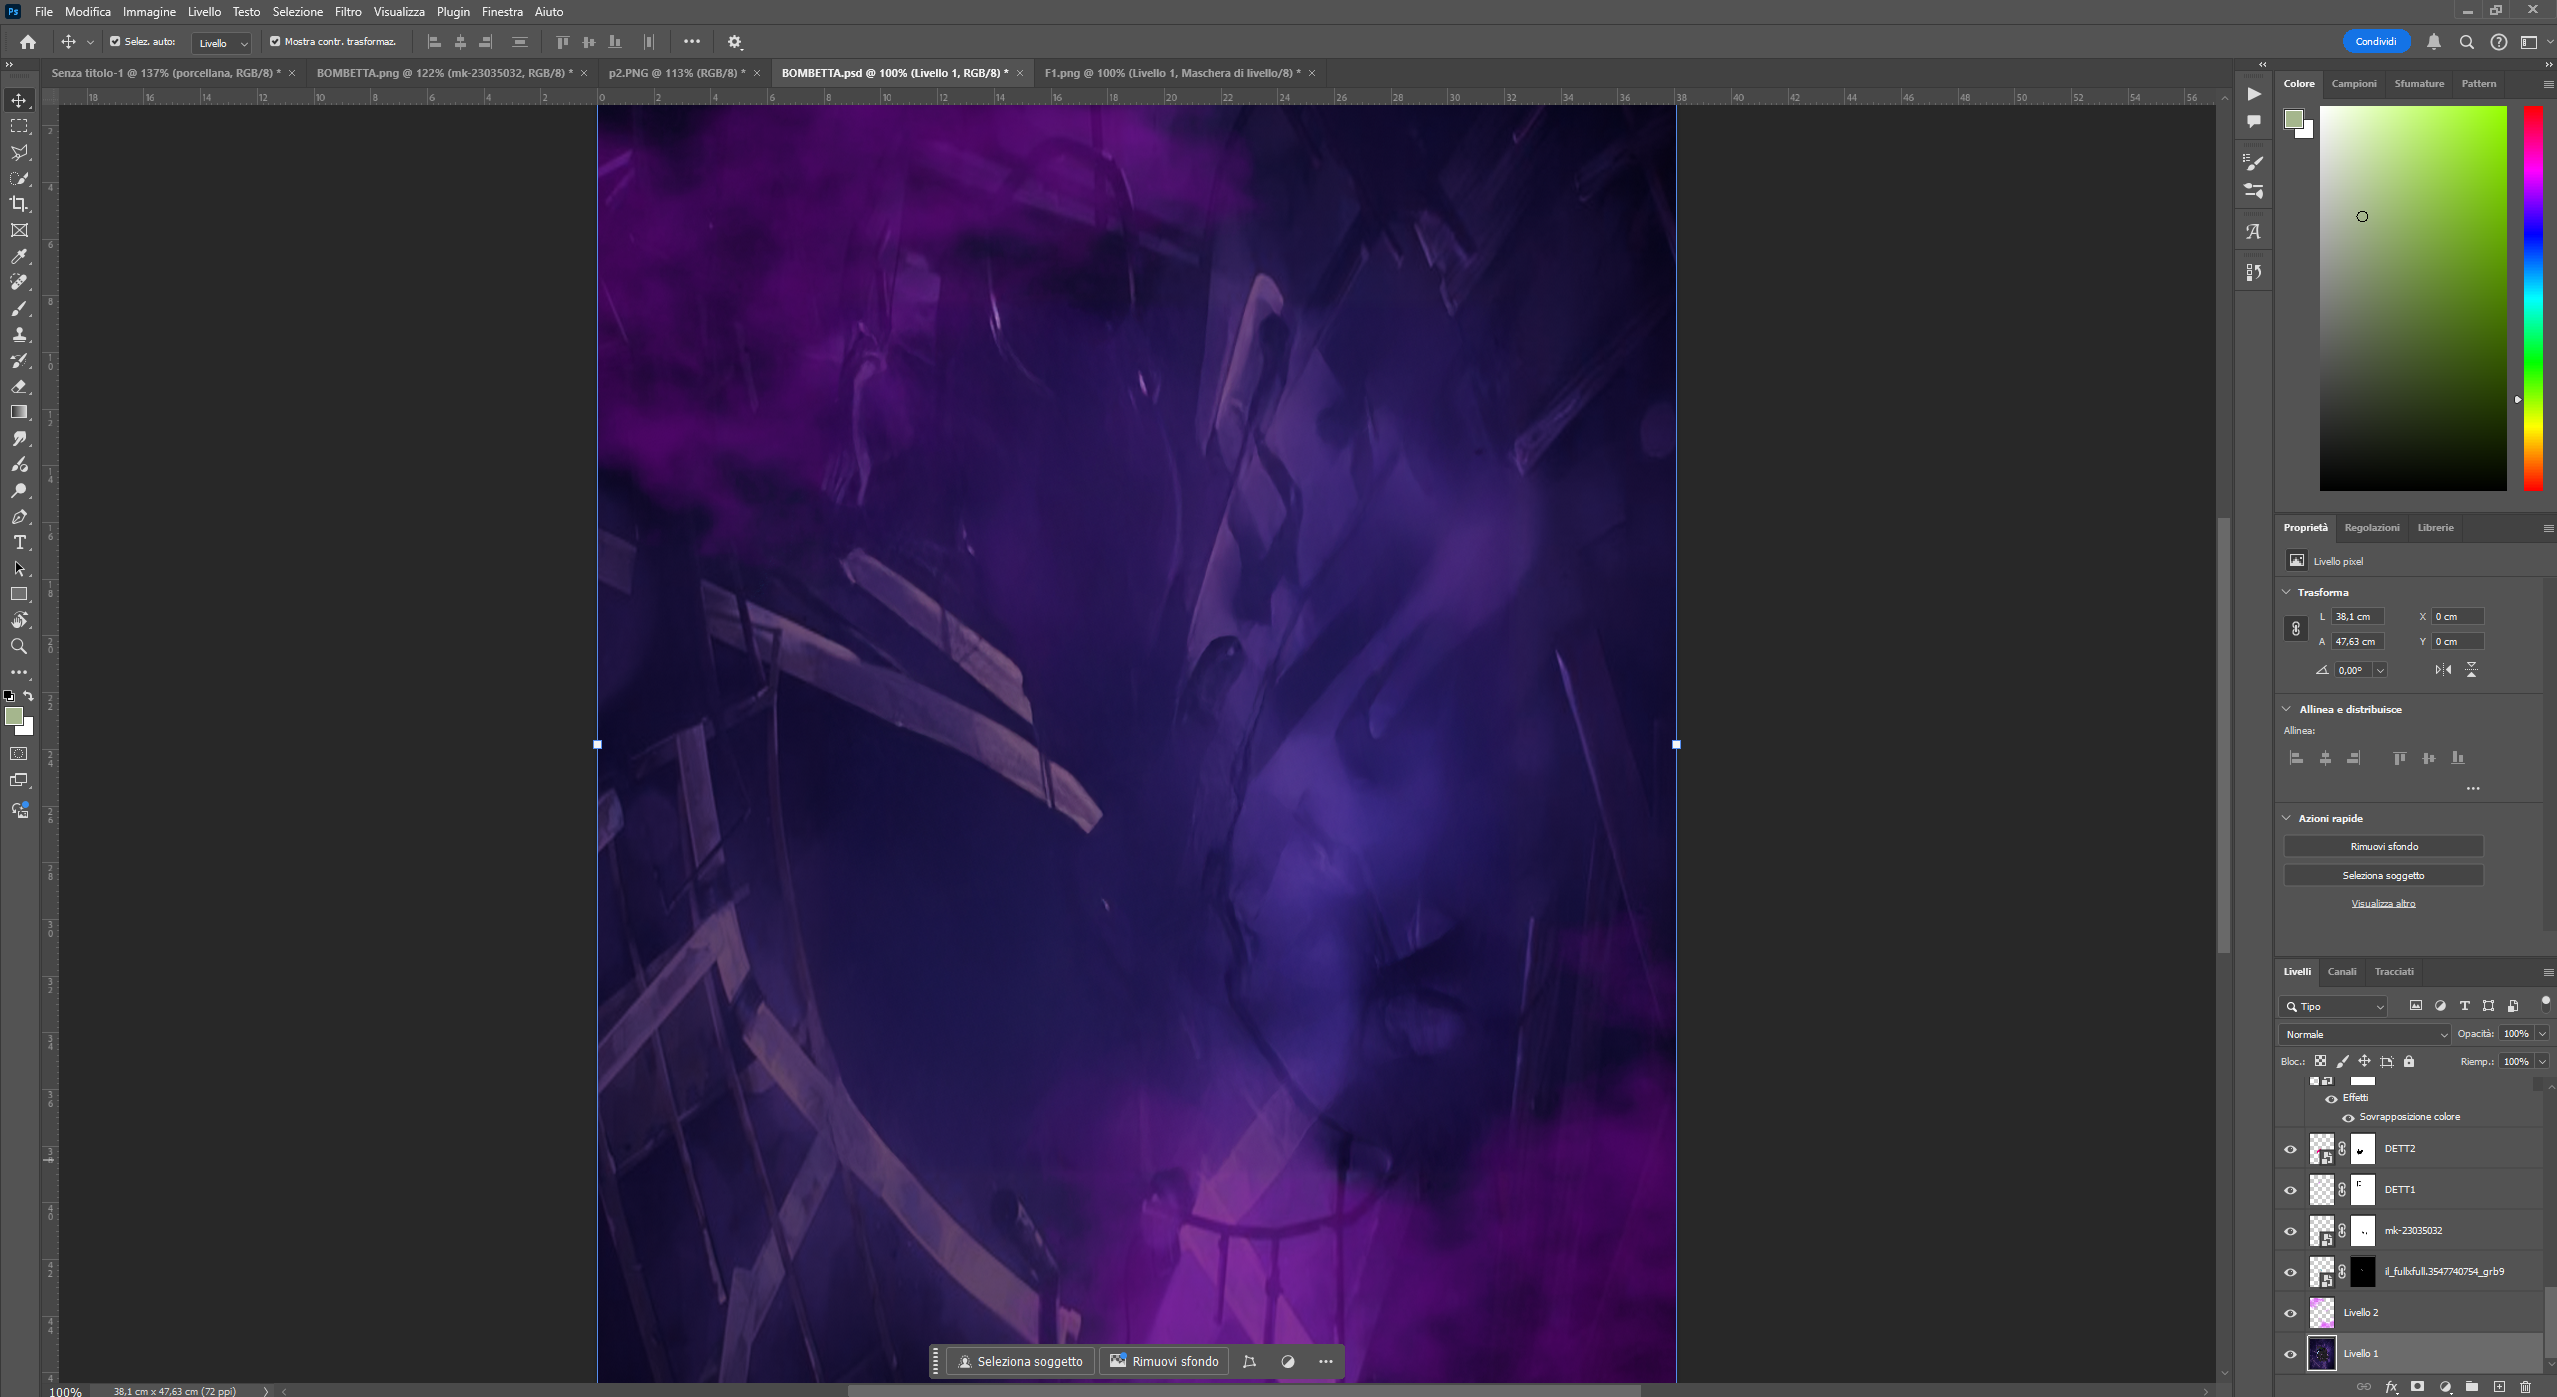Select the Crop tool
This screenshot has height=1397, width=2557.
tap(19, 204)
